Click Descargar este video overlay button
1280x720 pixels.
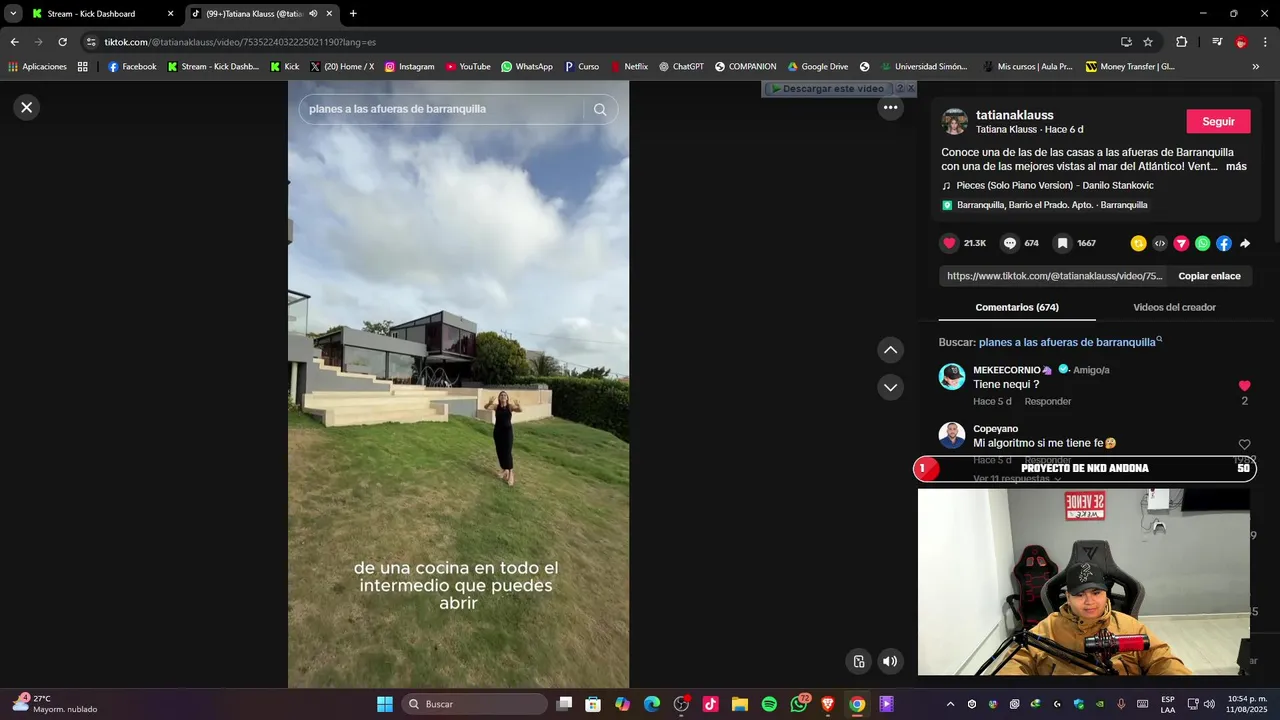[828, 89]
